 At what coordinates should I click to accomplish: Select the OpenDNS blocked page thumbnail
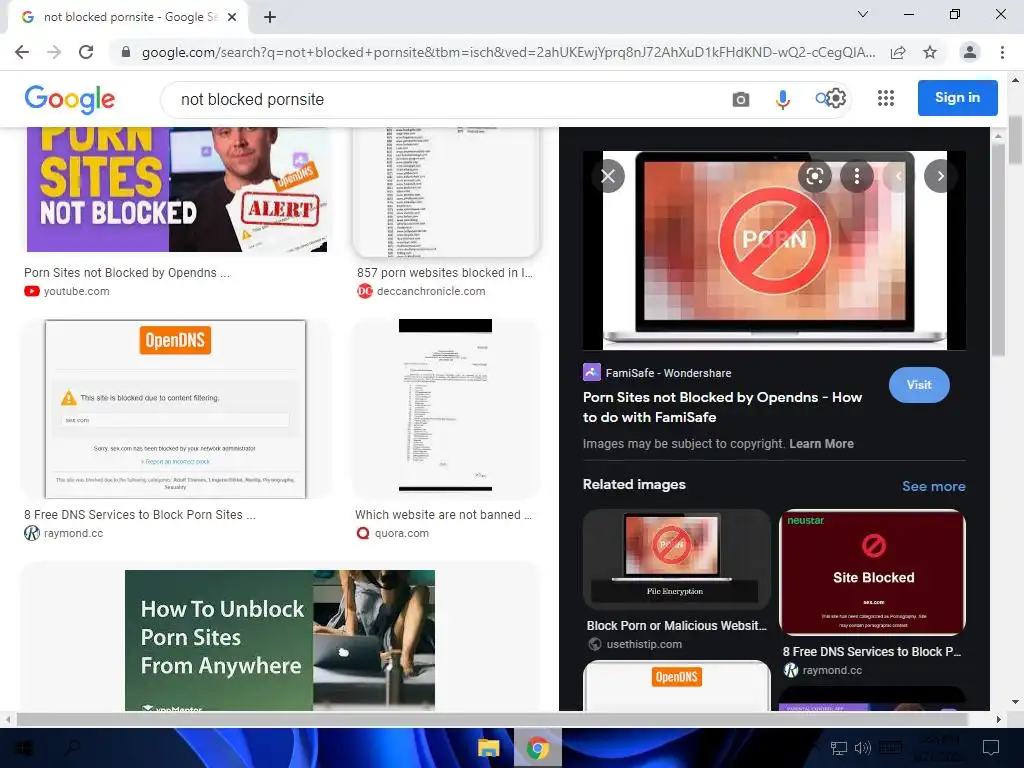(x=175, y=409)
